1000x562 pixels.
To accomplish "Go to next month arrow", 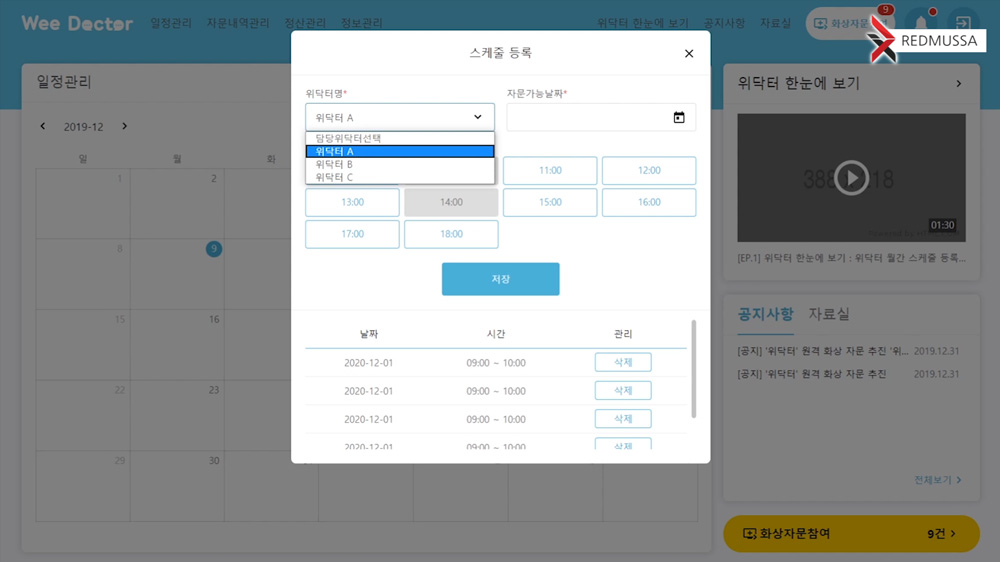I will pyautogui.click(x=124, y=126).
